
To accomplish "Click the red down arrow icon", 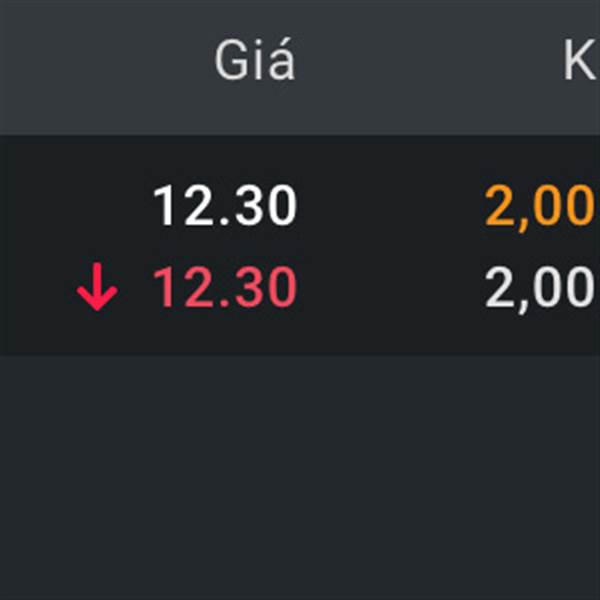I will [97, 287].
